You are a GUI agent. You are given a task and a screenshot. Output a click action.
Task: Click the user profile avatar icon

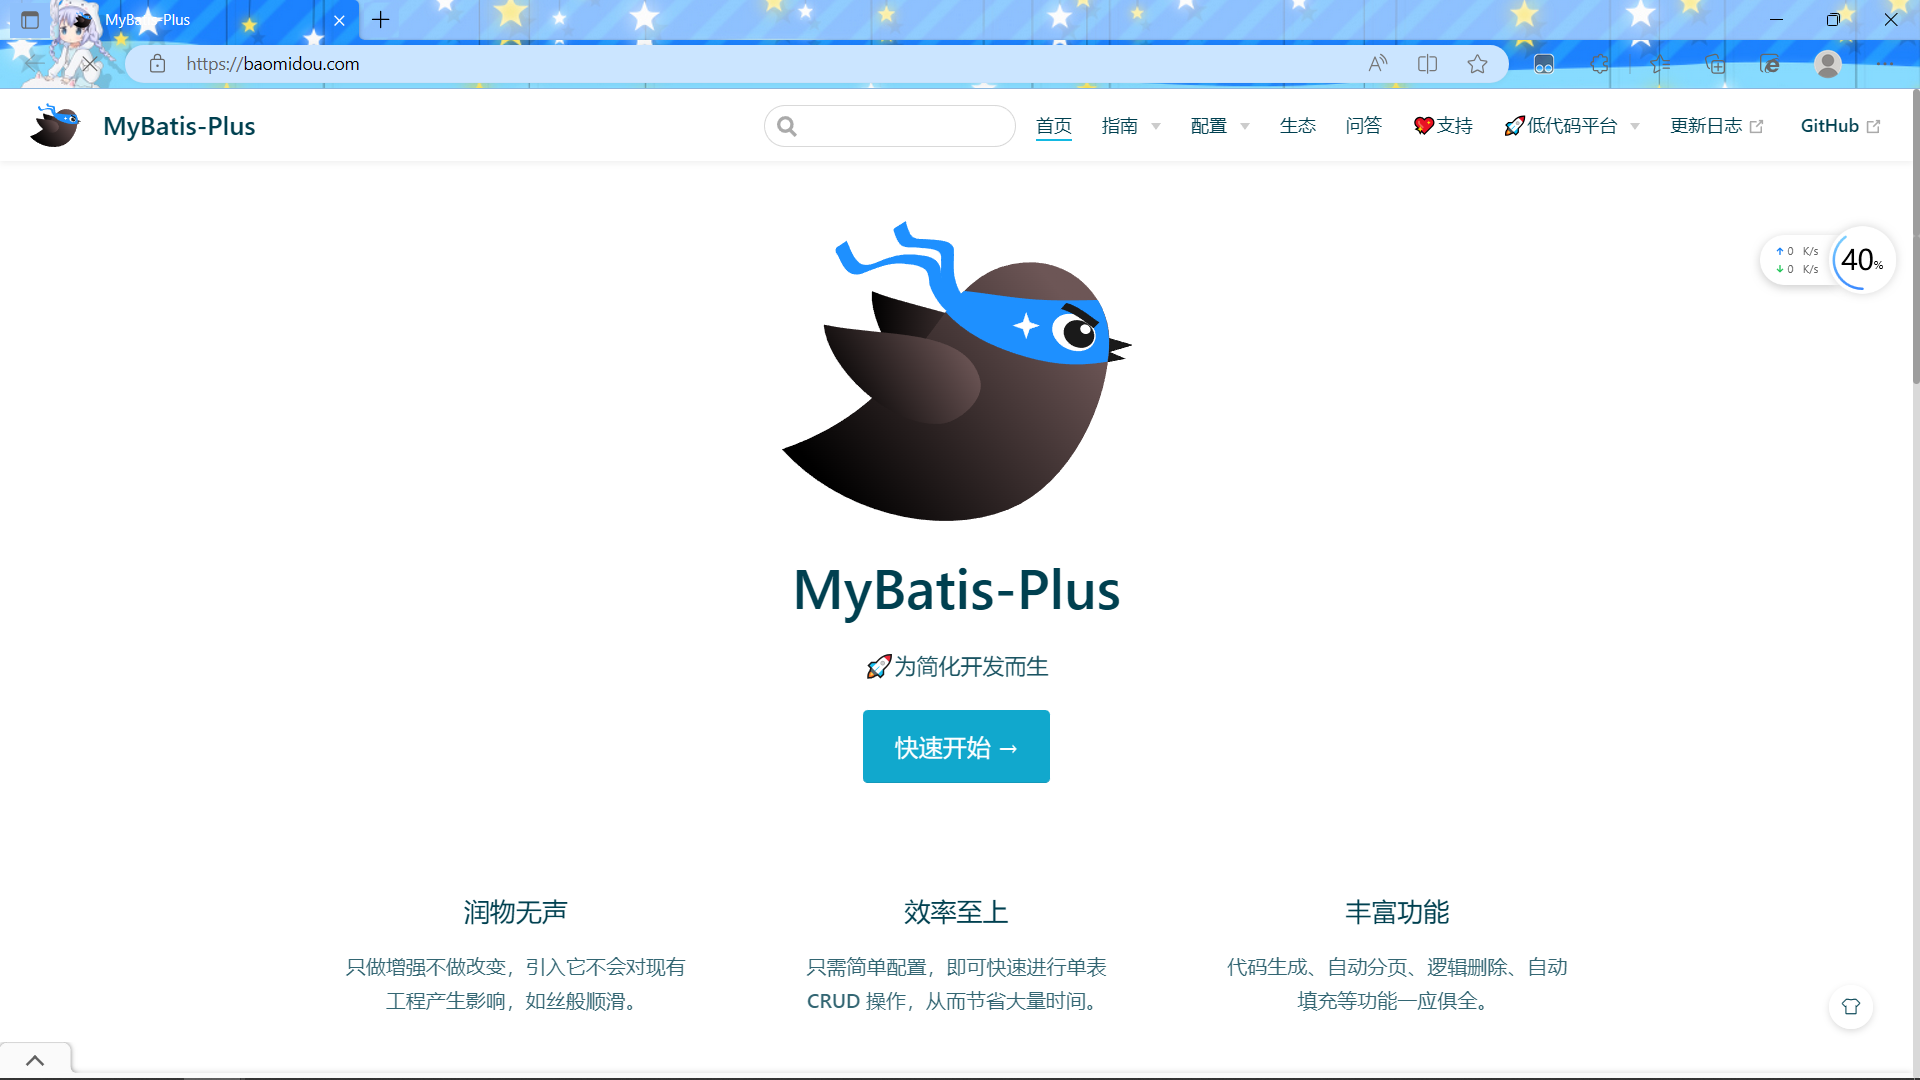1827,64
